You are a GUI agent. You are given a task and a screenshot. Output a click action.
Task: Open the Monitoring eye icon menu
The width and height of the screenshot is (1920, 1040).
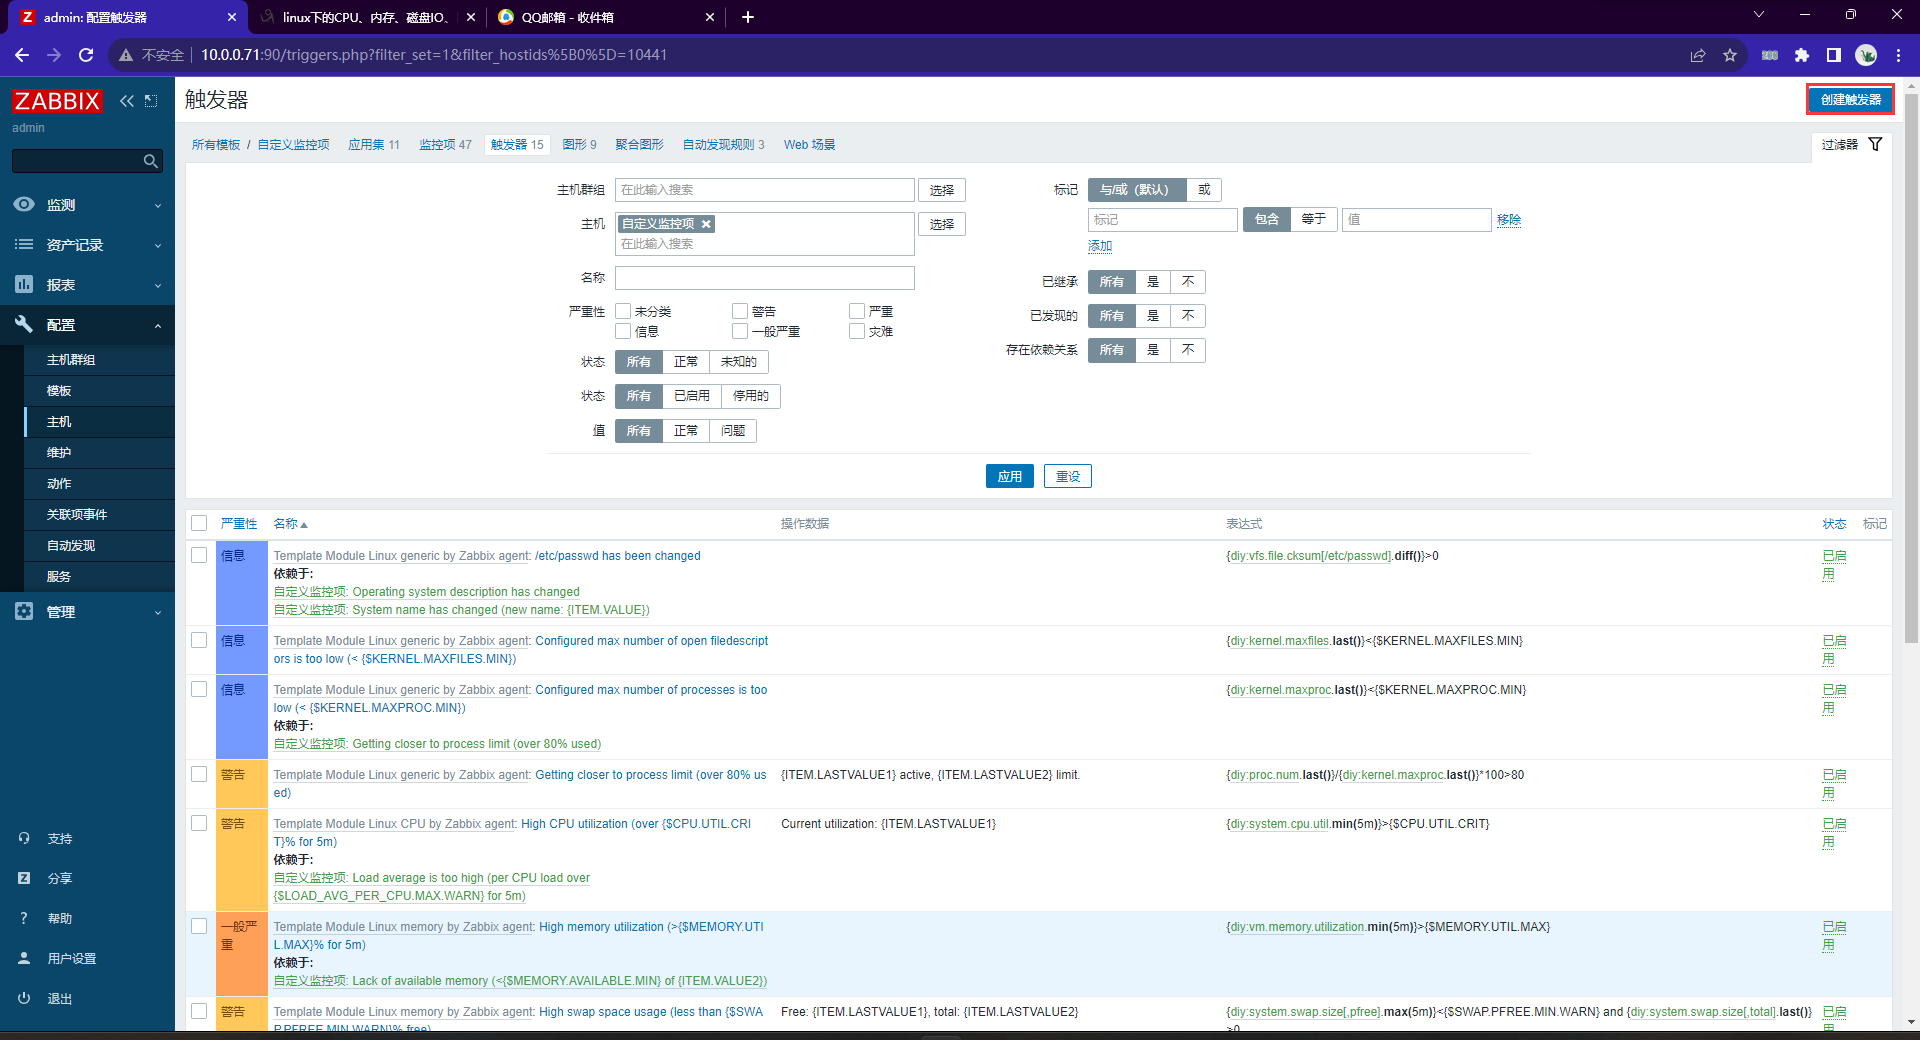(24, 204)
